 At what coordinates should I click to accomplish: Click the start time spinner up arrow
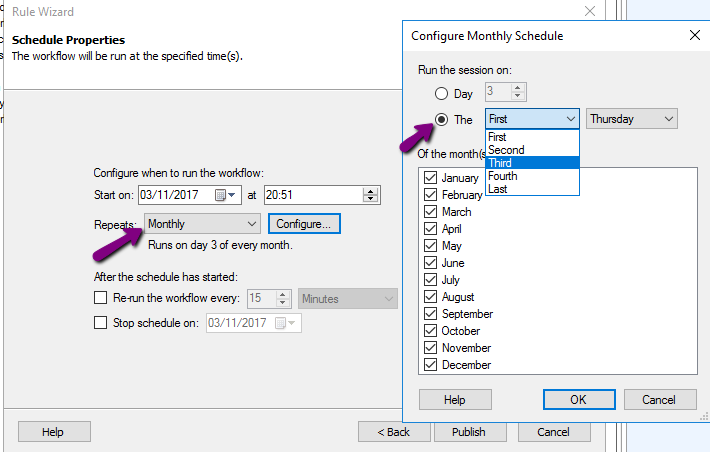tap(370, 192)
